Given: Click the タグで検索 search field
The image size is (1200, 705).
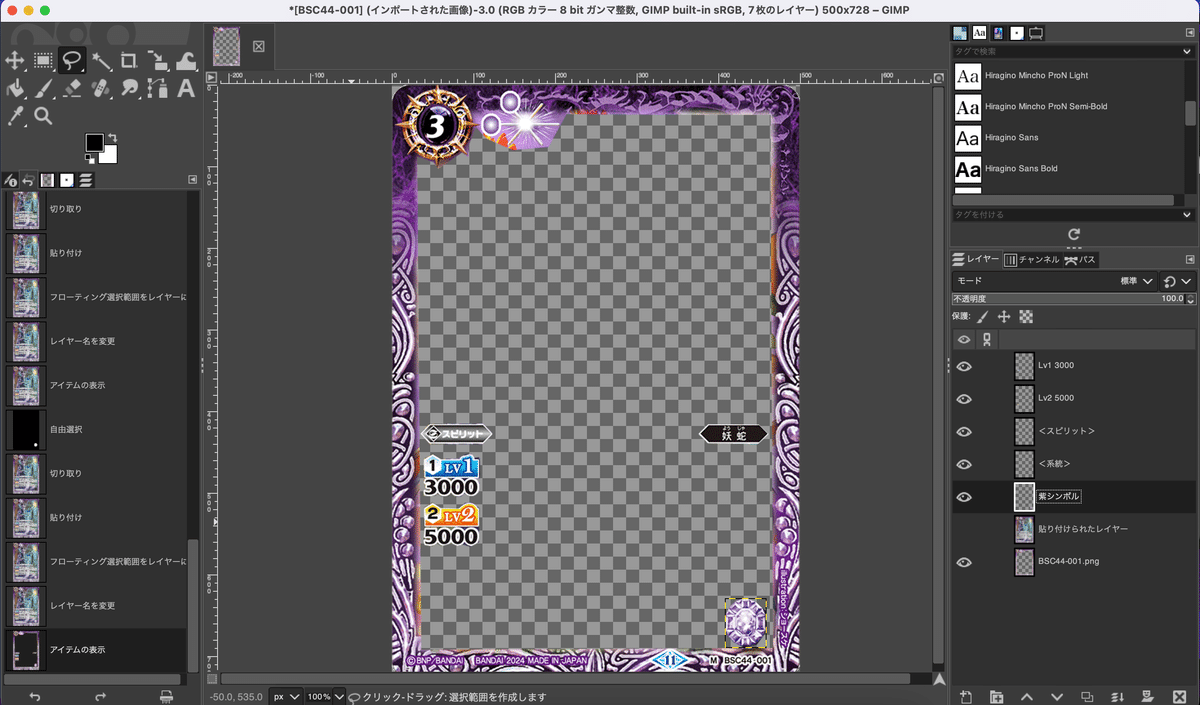Looking at the screenshot, I should click(1065, 51).
